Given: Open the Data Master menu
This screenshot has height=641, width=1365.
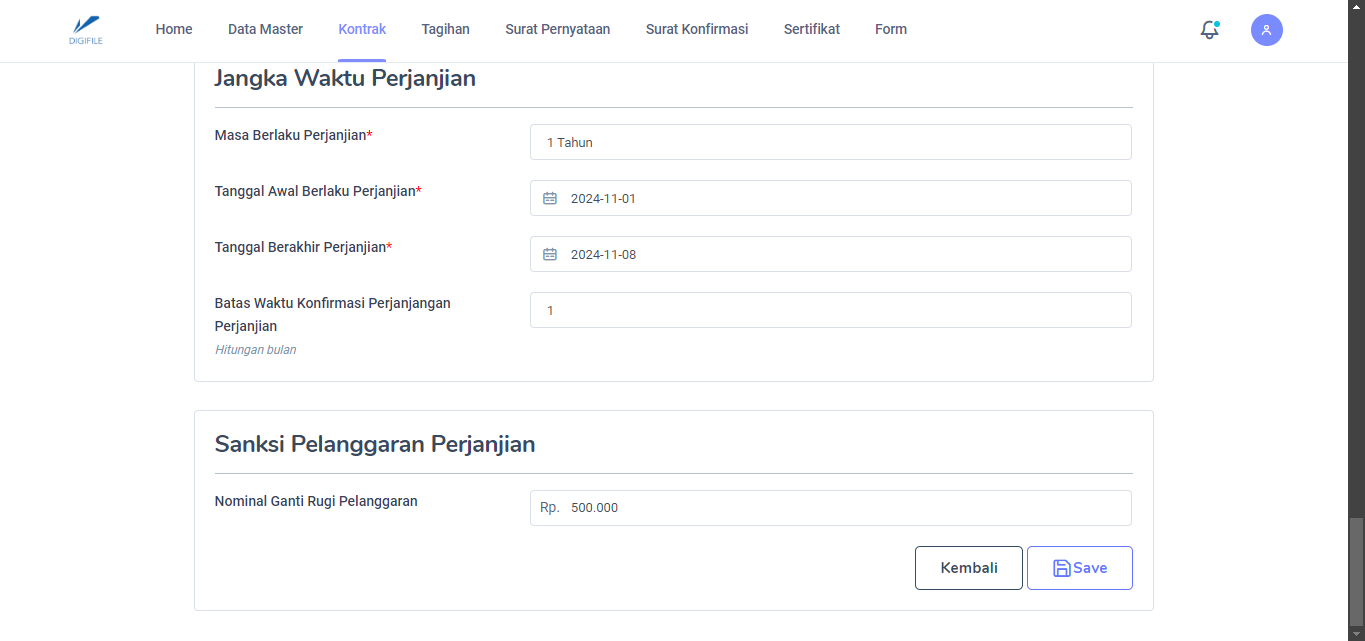Looking at the screenshot, I should (265, 30).
